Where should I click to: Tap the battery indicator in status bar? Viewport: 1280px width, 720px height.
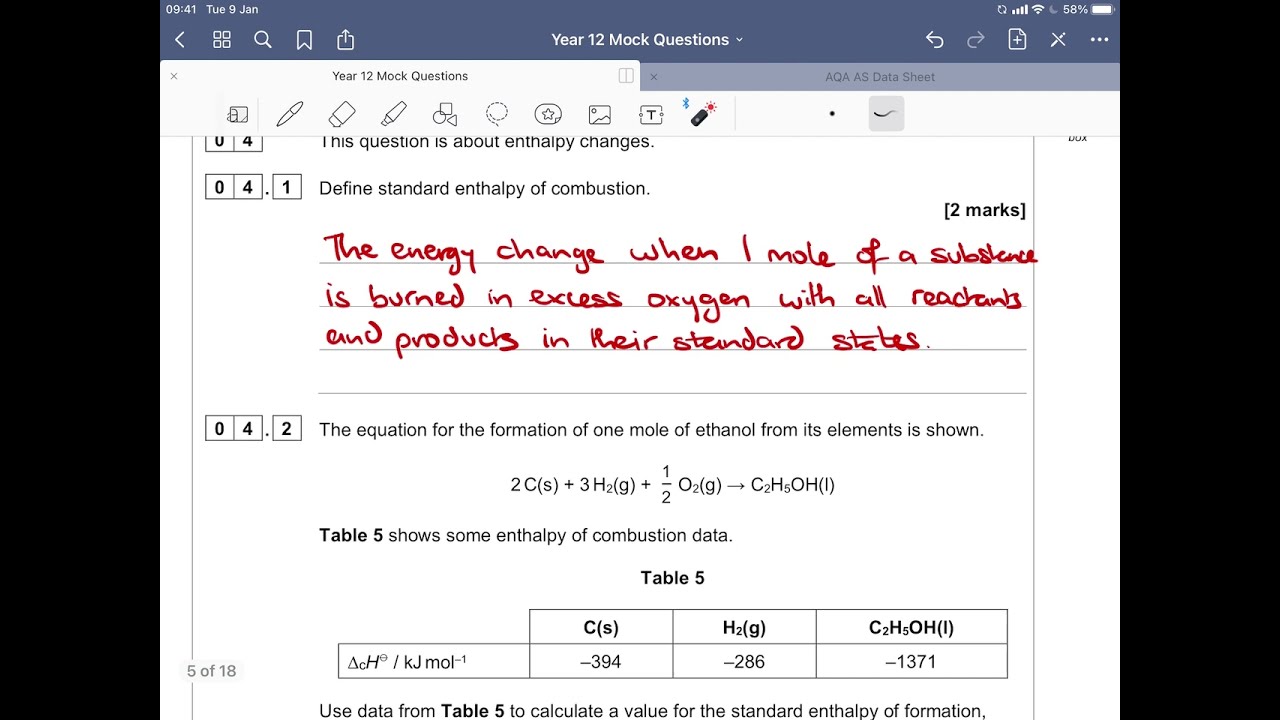(1102, 9)
